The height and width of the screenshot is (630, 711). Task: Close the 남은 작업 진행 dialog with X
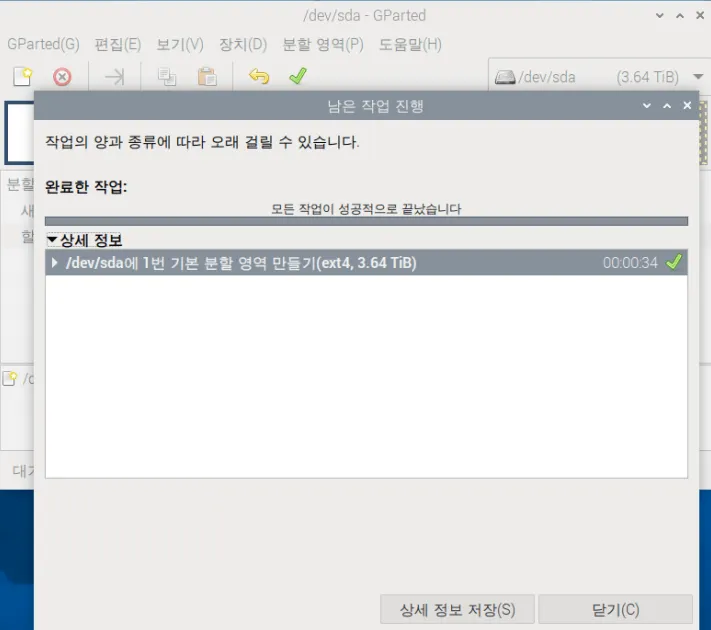(x=687, y=105)
